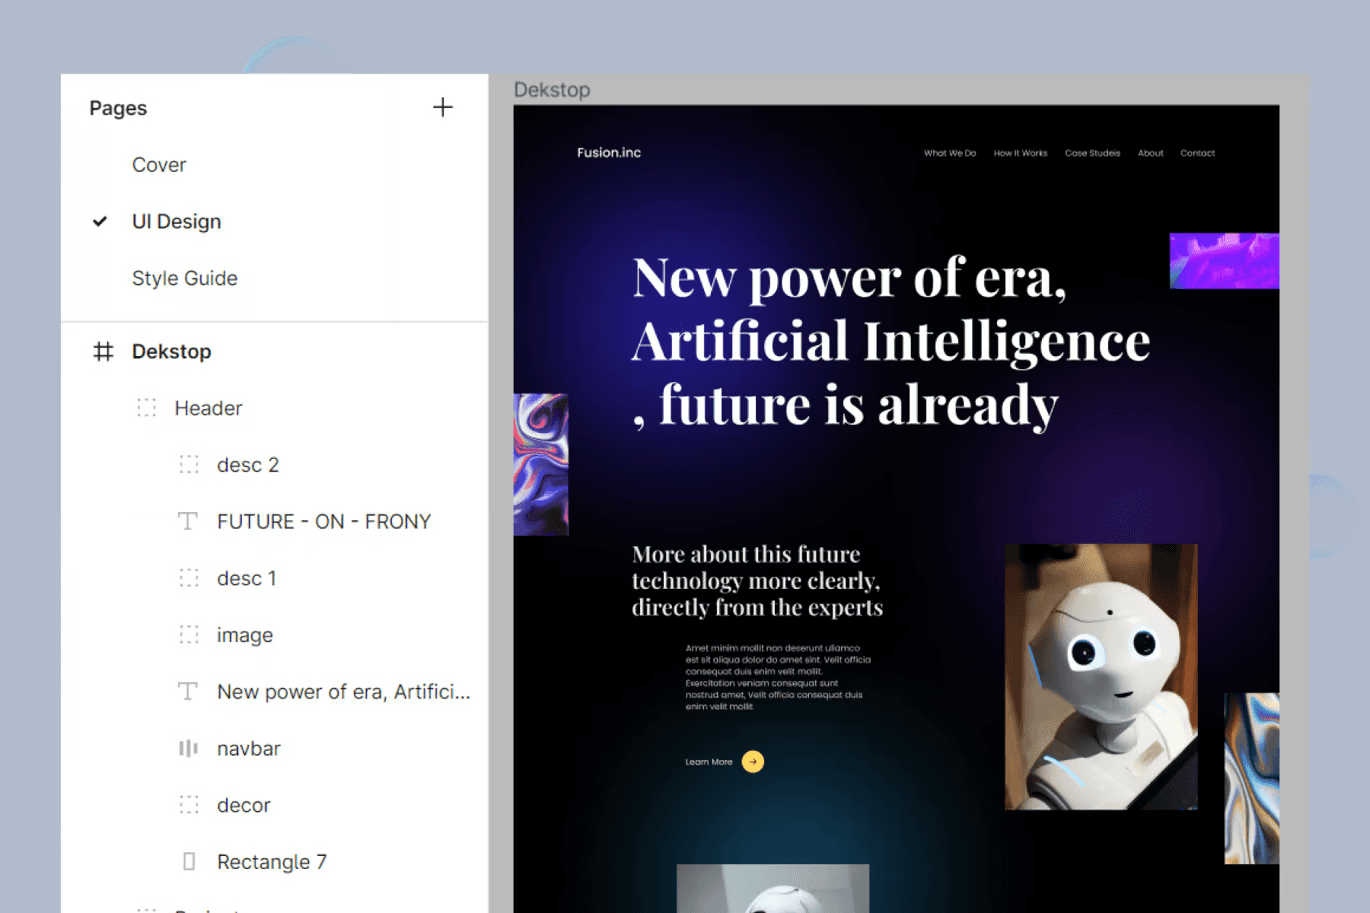Screen dimensions: 1370x913
Task: Click About in design navbar
Action: point(1151,153)
